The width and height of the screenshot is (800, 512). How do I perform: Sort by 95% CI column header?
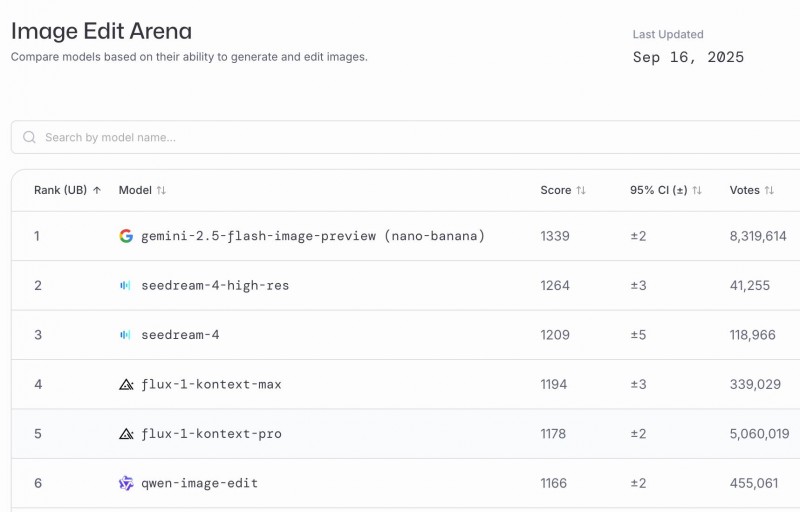(666, 190)
